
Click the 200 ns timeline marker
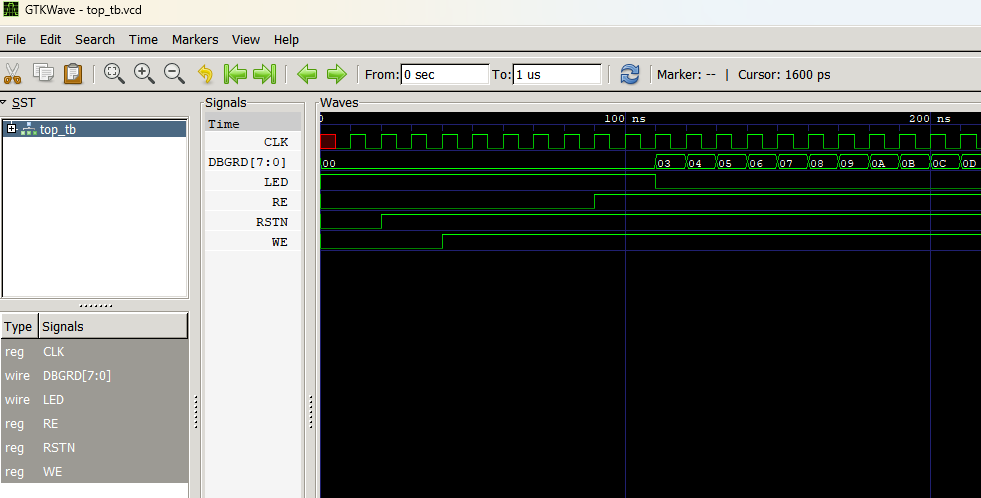(930, 118)
